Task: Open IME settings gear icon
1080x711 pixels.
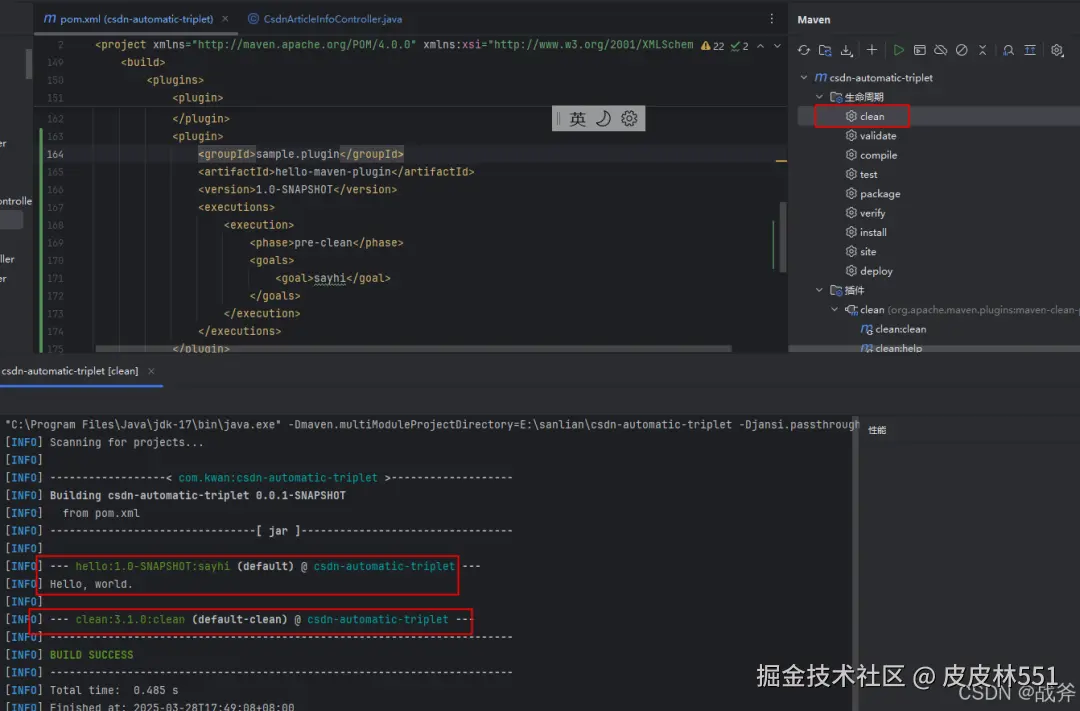Action: click(x=629, y=118)
